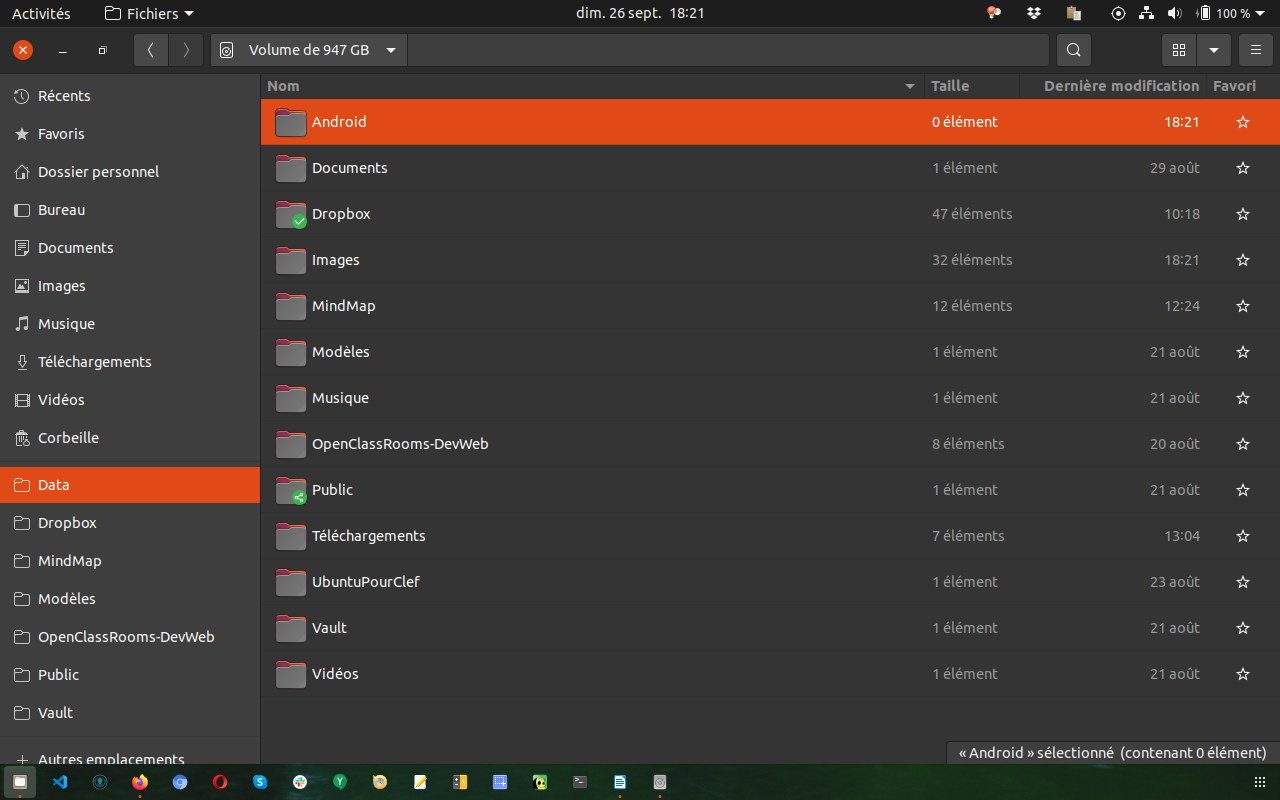Open the screenshot capture tool from the dock
The height and width of the screenshot is (800, 1280).
pyautogui.click(x=500, y=782)
